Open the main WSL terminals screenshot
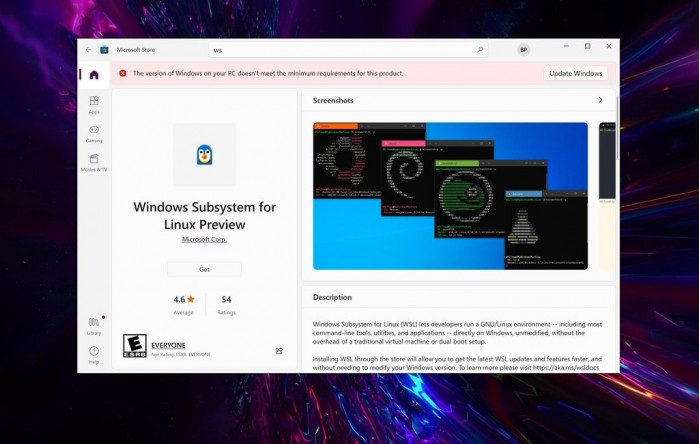 pos(450,196)
